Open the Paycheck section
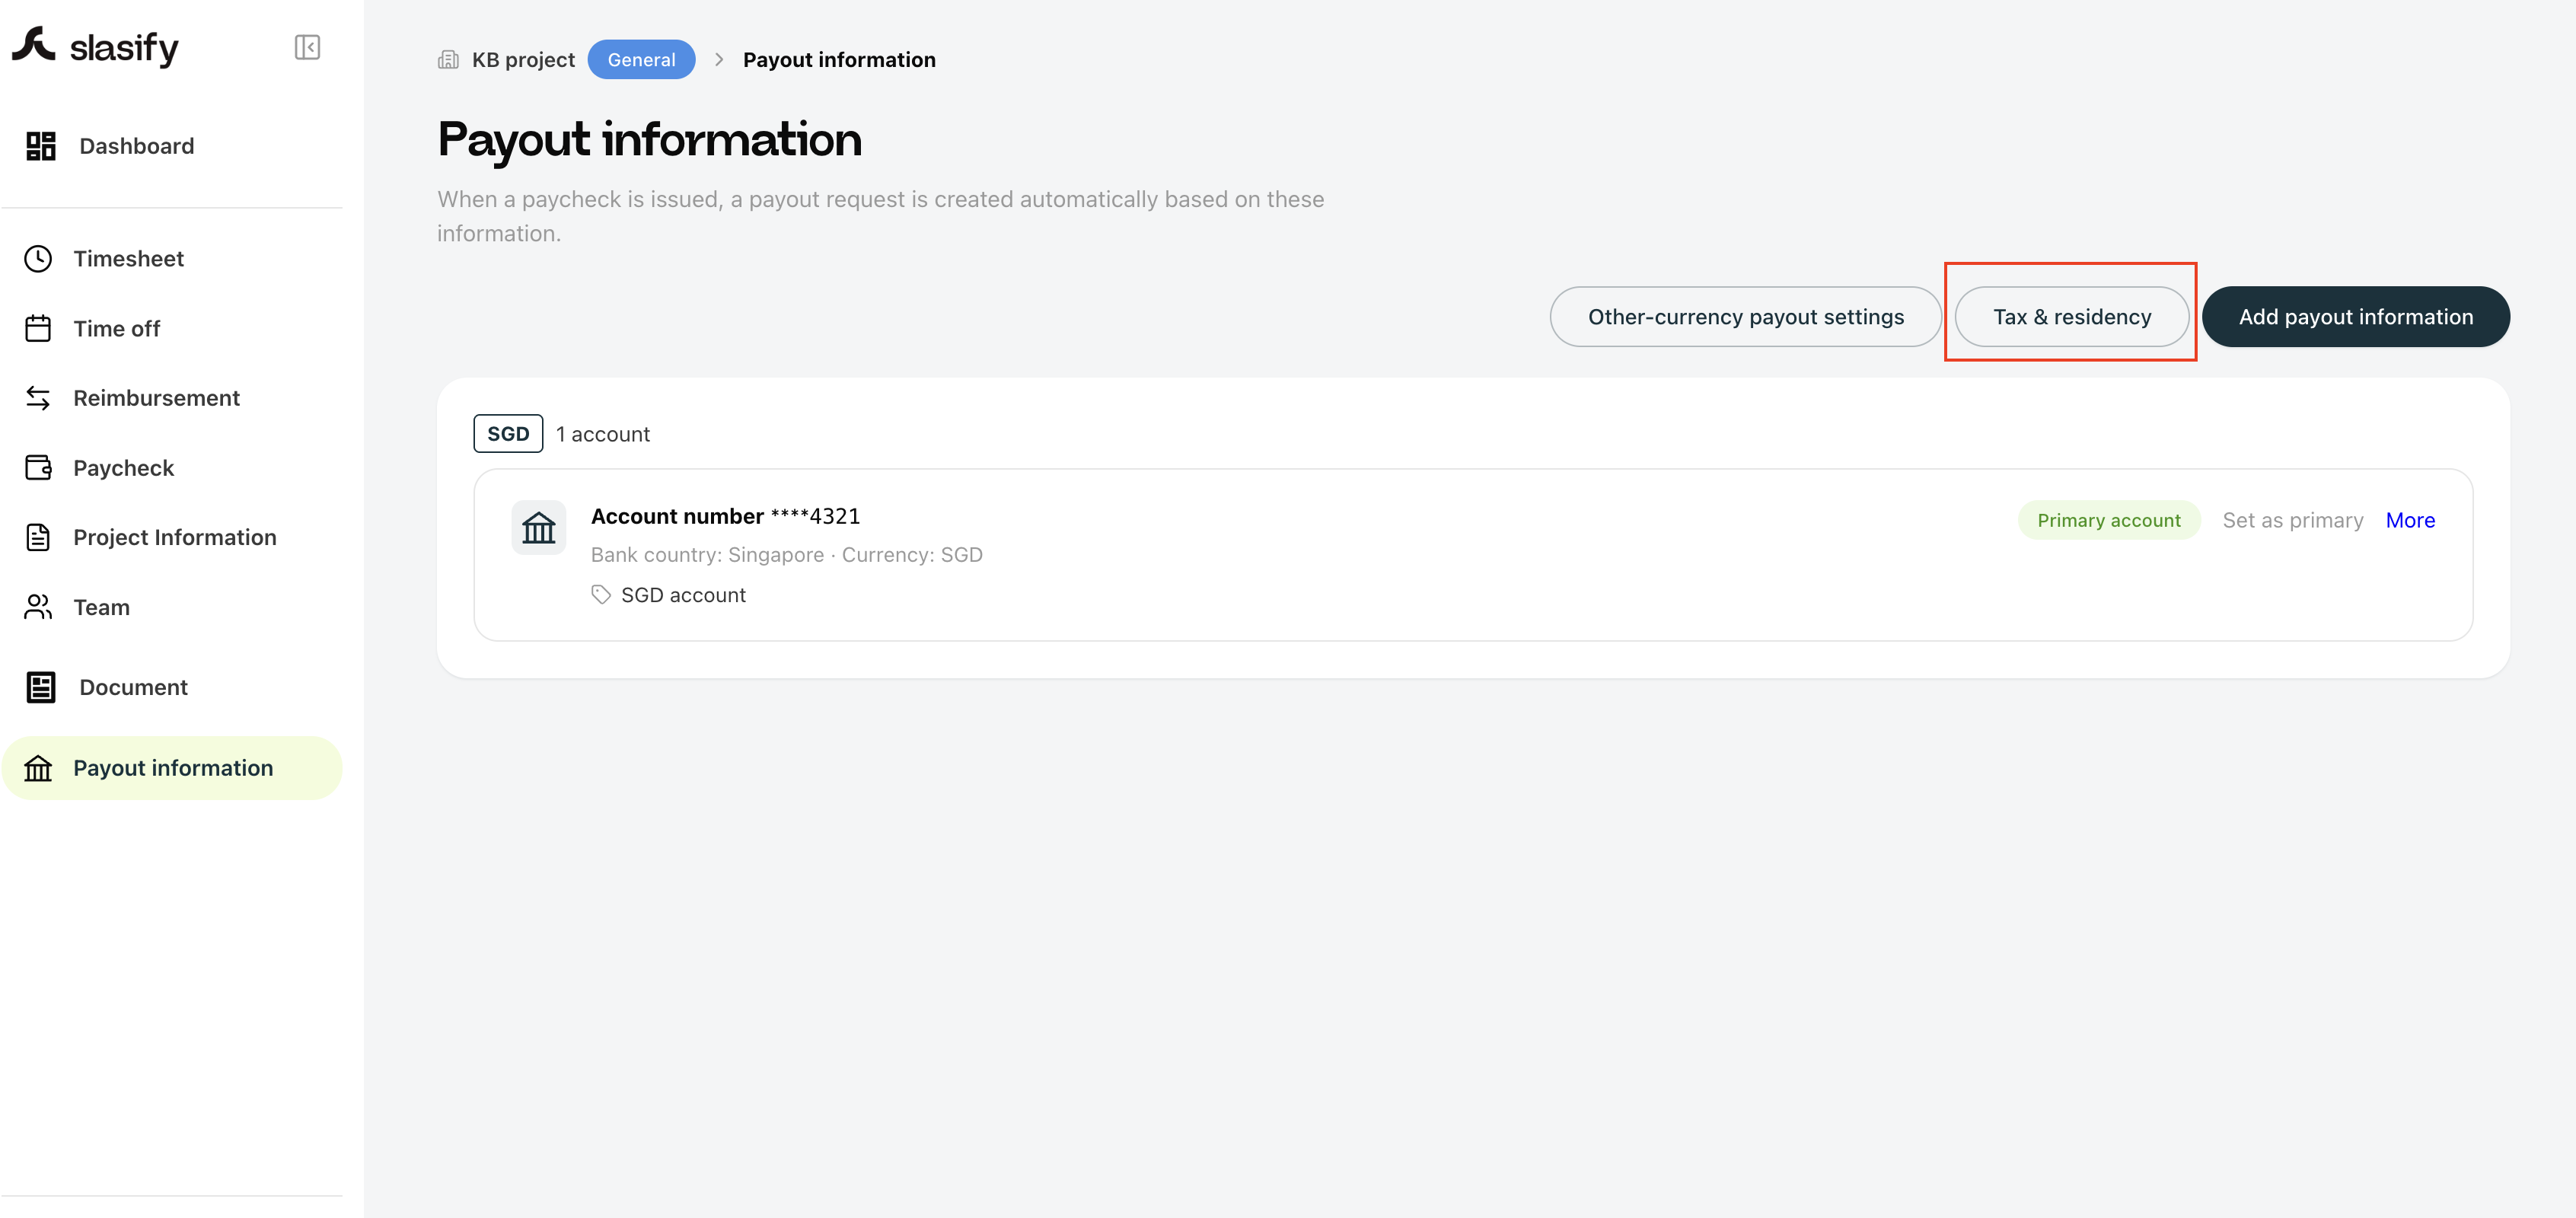The width and height of the screenshot is (2576, 1218). click(172, 468)
